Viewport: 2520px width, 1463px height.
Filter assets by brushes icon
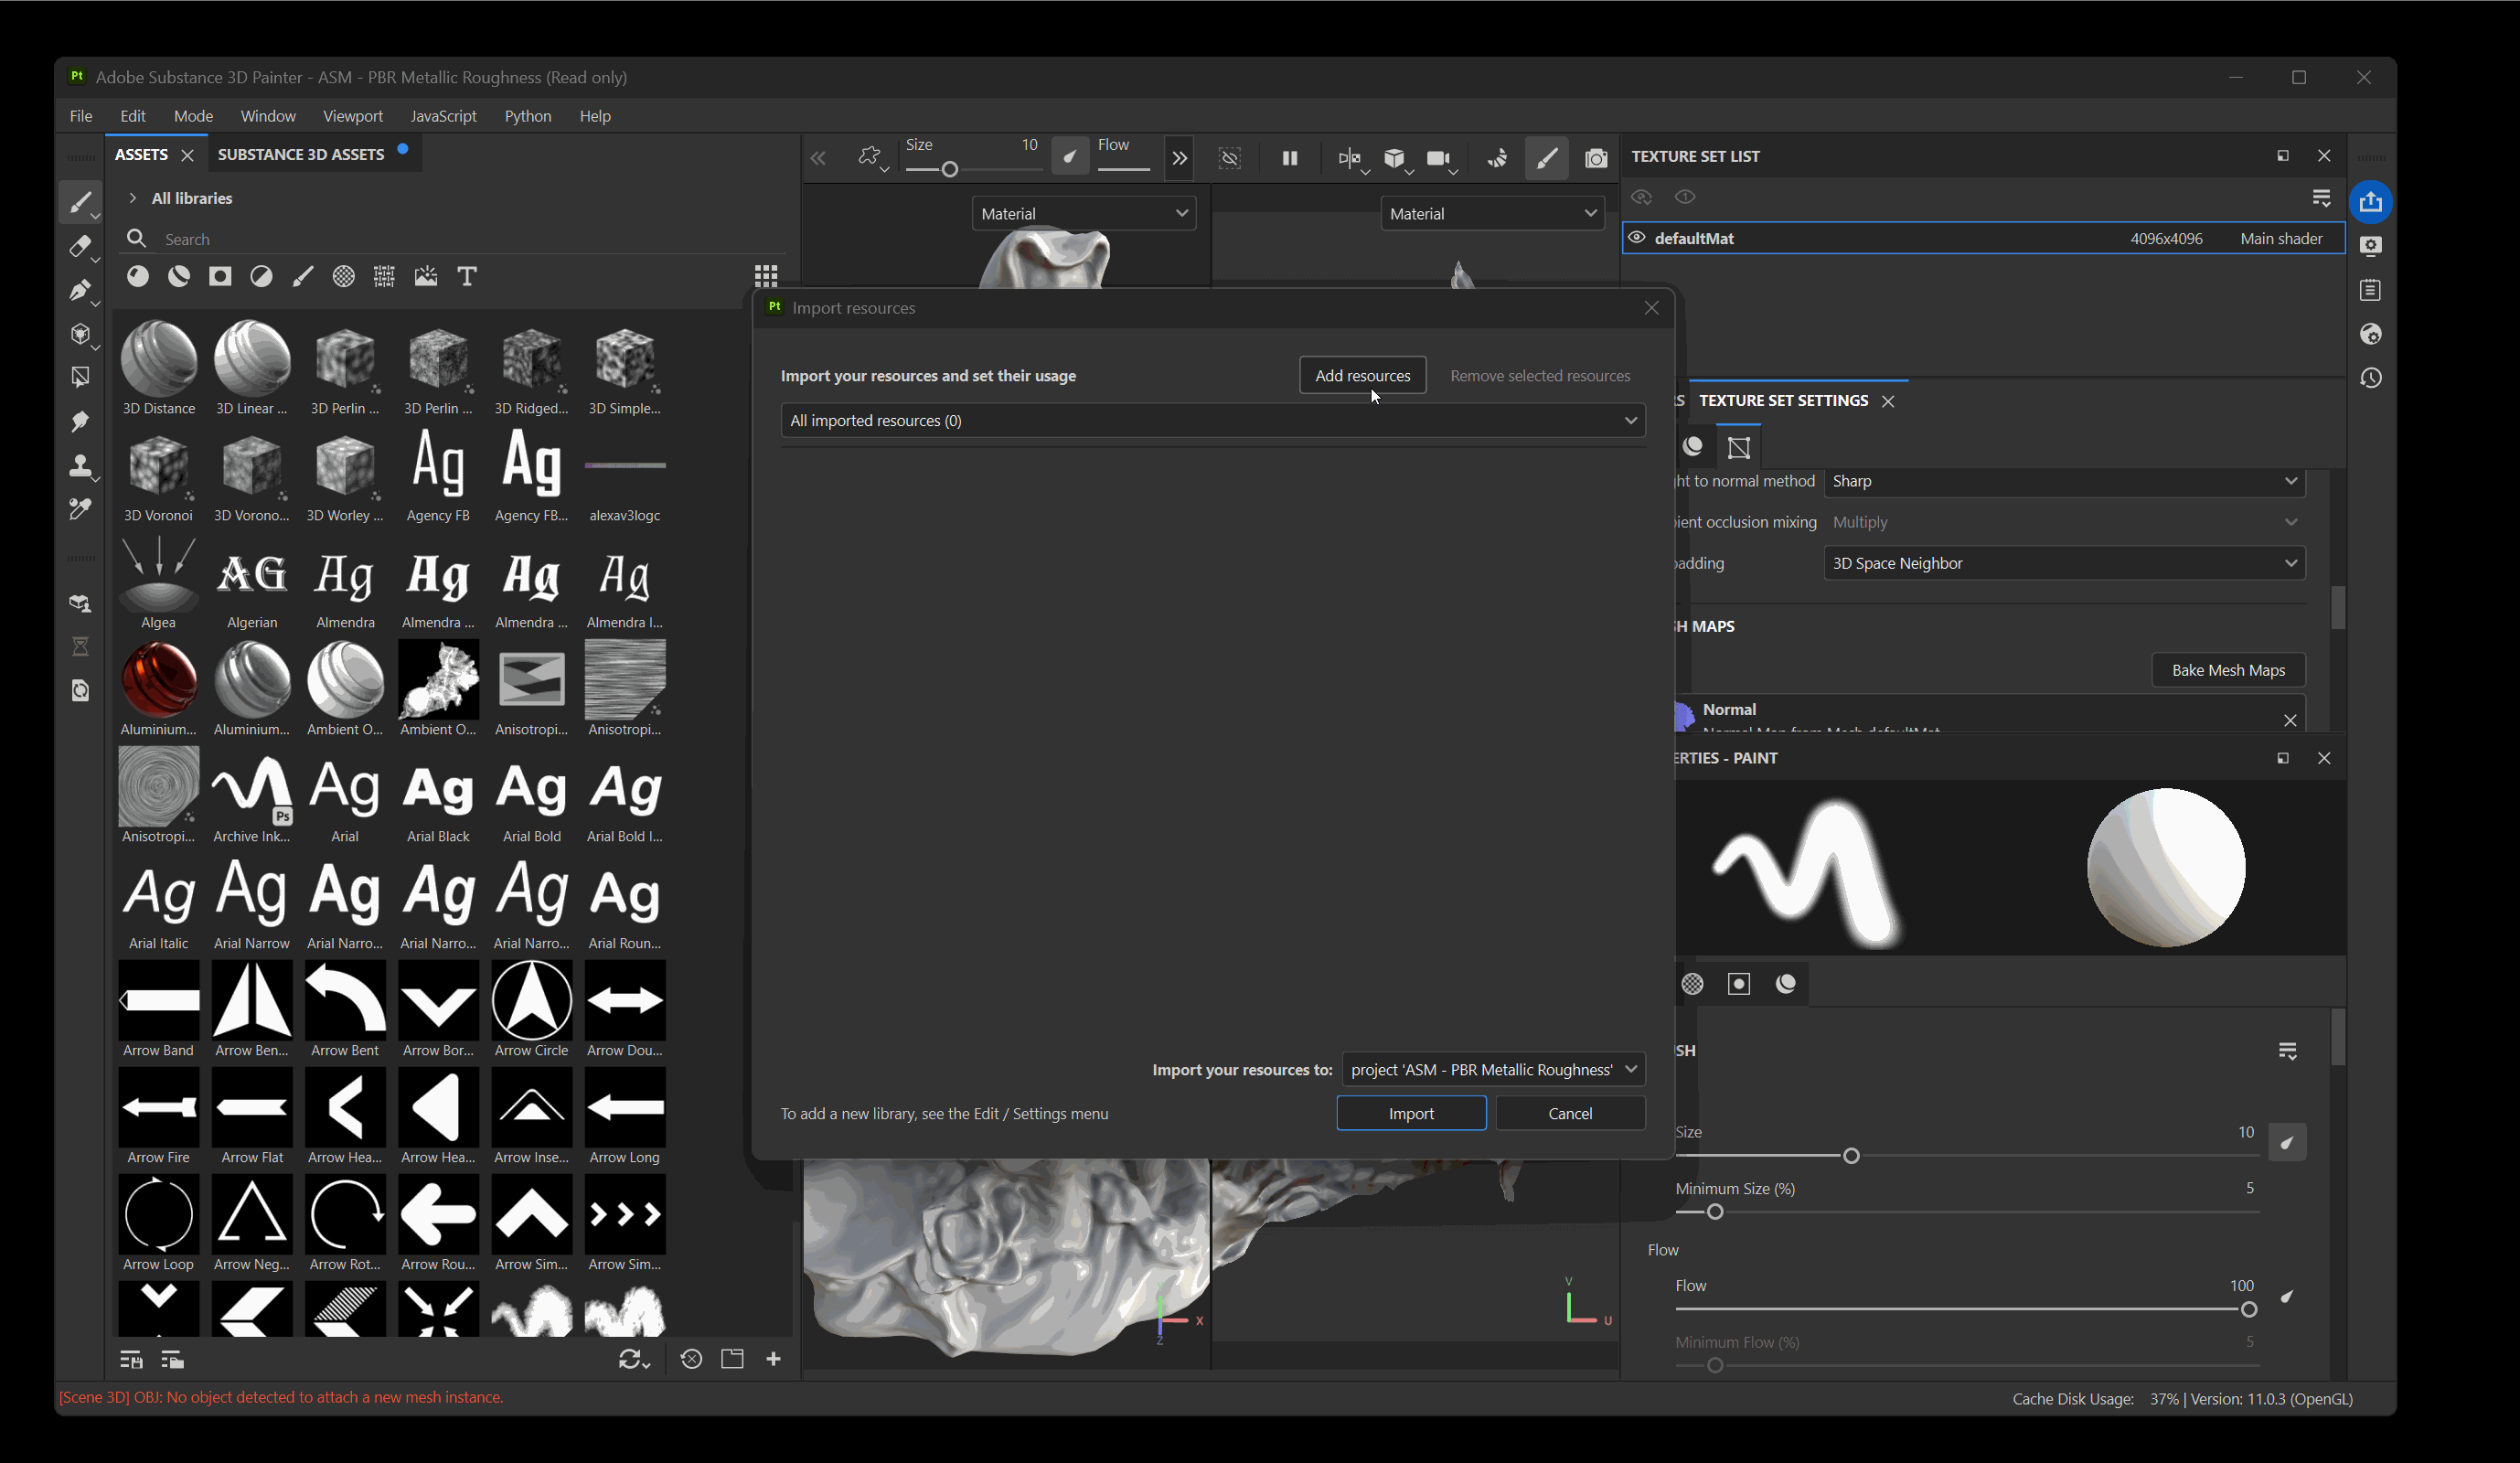point(302,276)
